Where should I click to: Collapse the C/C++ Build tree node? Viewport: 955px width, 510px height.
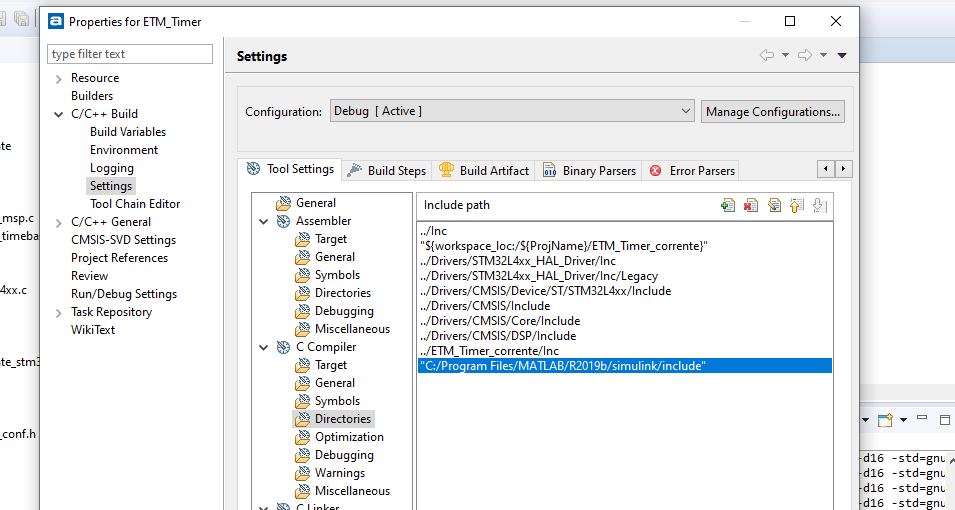tap(59, 114)
